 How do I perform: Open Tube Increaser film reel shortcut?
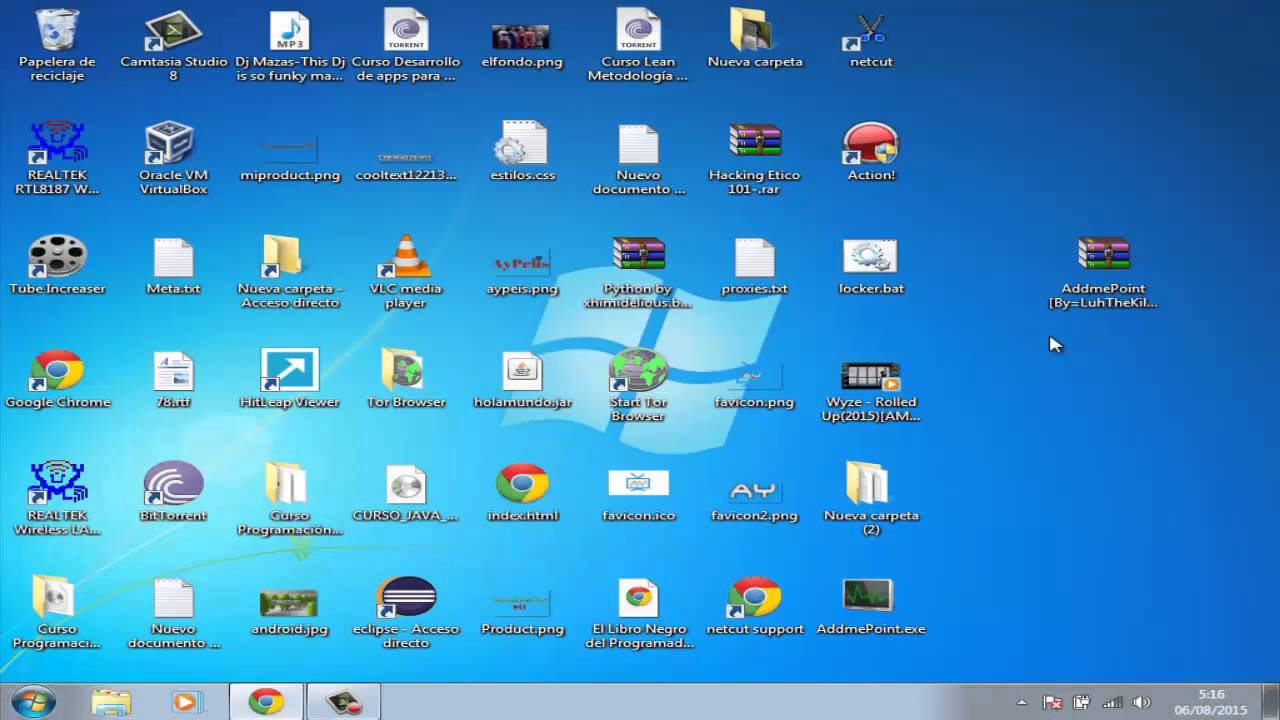pyautogui.click(x=57, y=258)
